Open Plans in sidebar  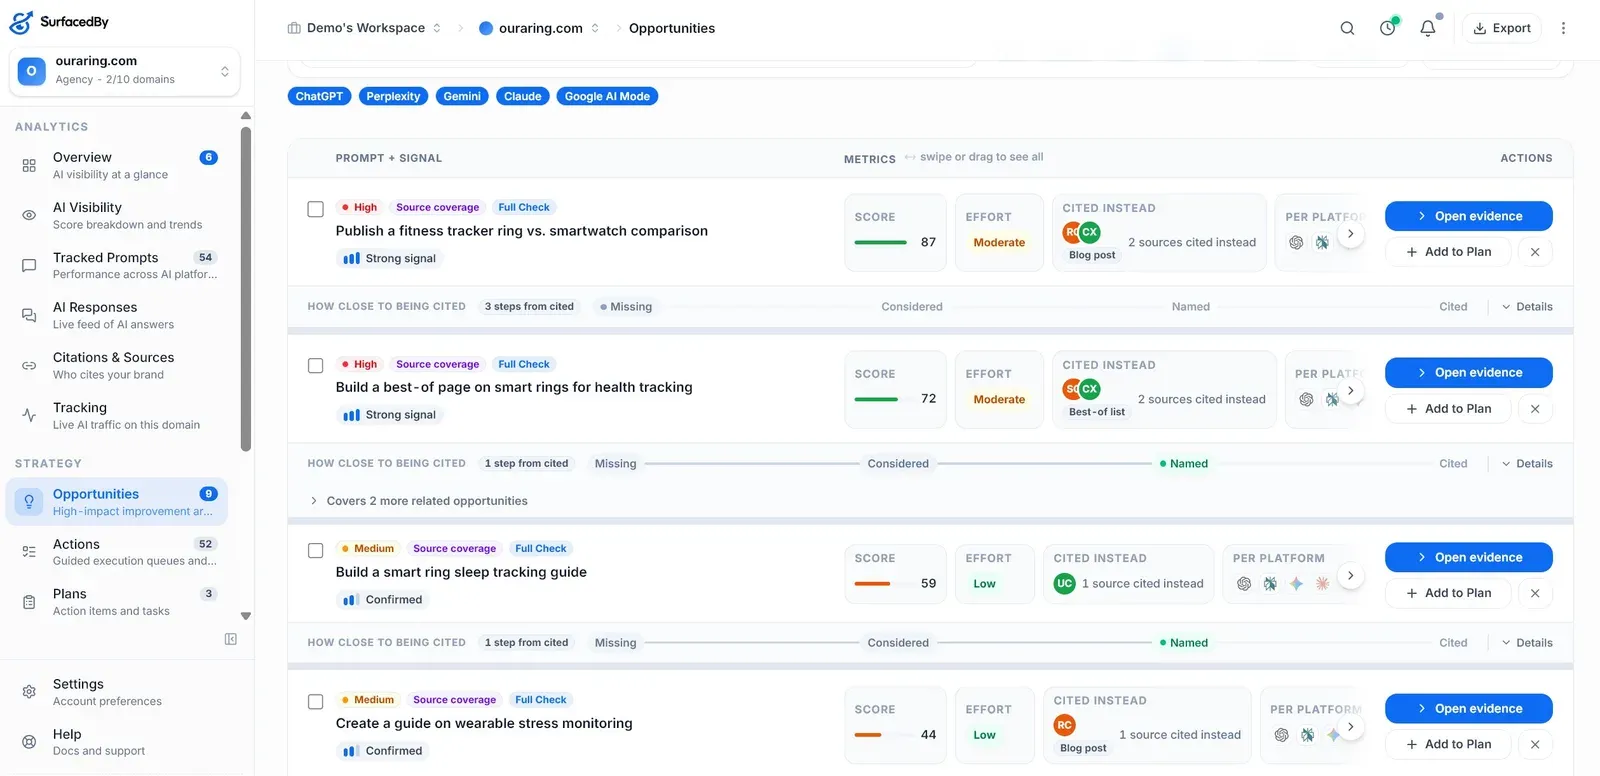click(117, 601)
